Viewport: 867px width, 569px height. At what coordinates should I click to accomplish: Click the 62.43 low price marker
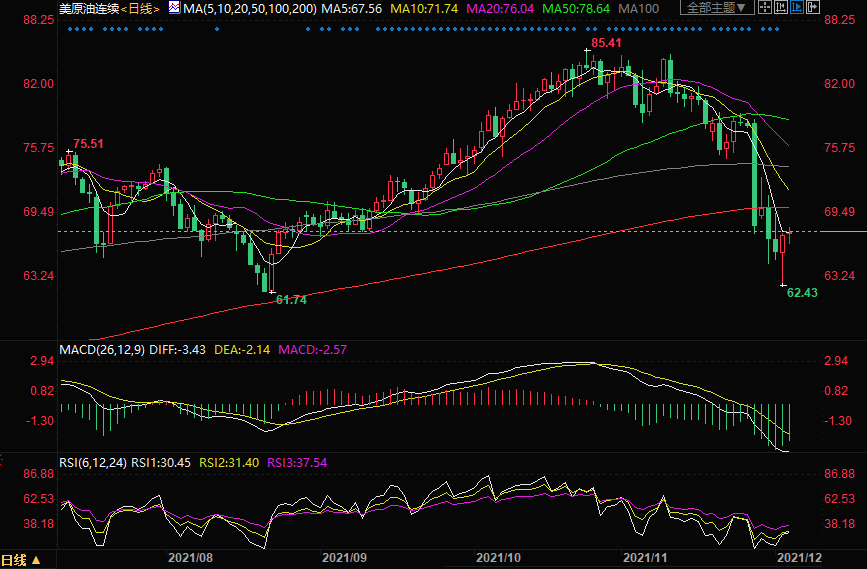pyautogui.click(x=802, y=293)
